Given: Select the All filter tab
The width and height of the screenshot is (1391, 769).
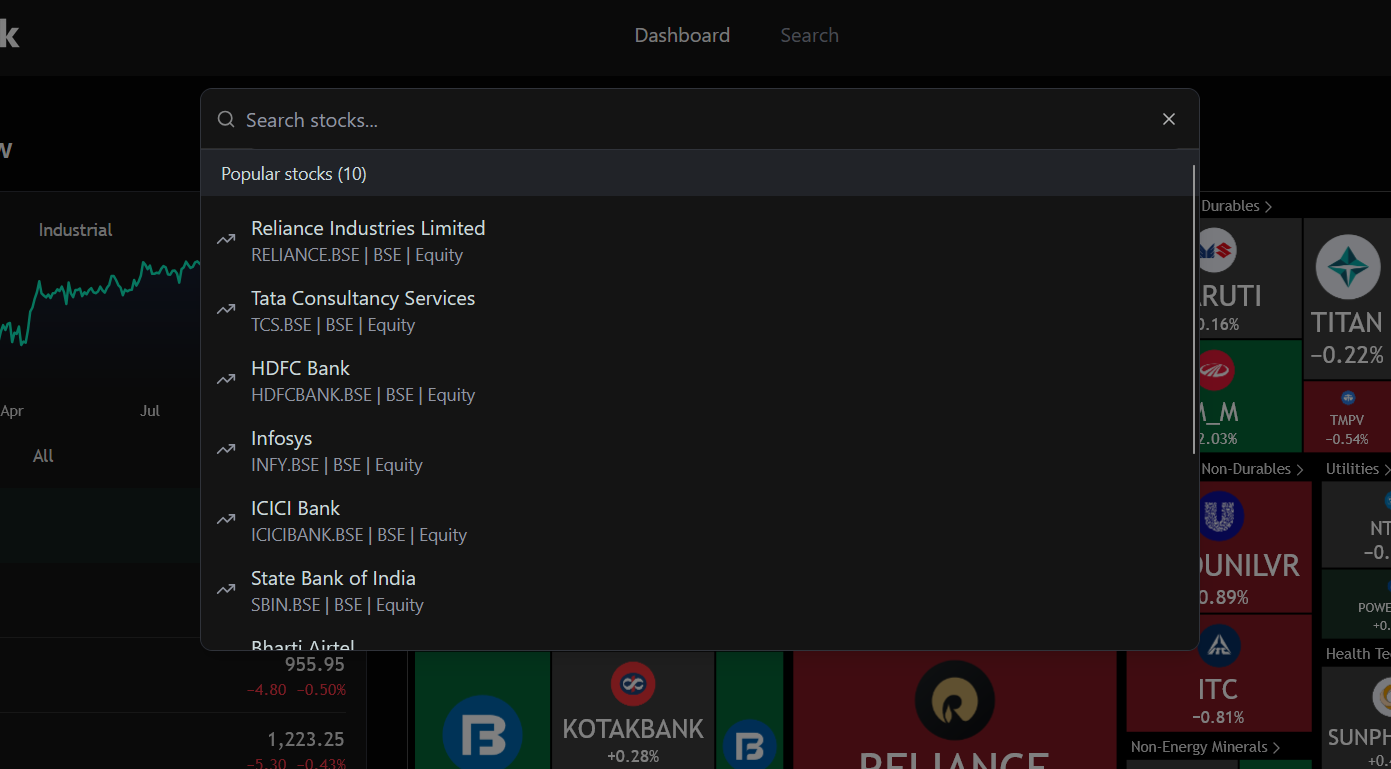Looking at the screenshot, I should [x=43, y=456].
